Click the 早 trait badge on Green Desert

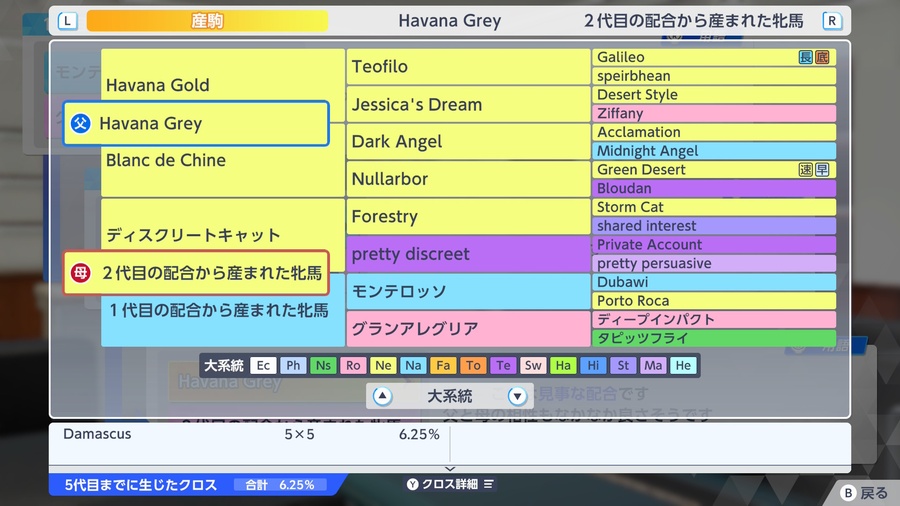pos(822,170)
